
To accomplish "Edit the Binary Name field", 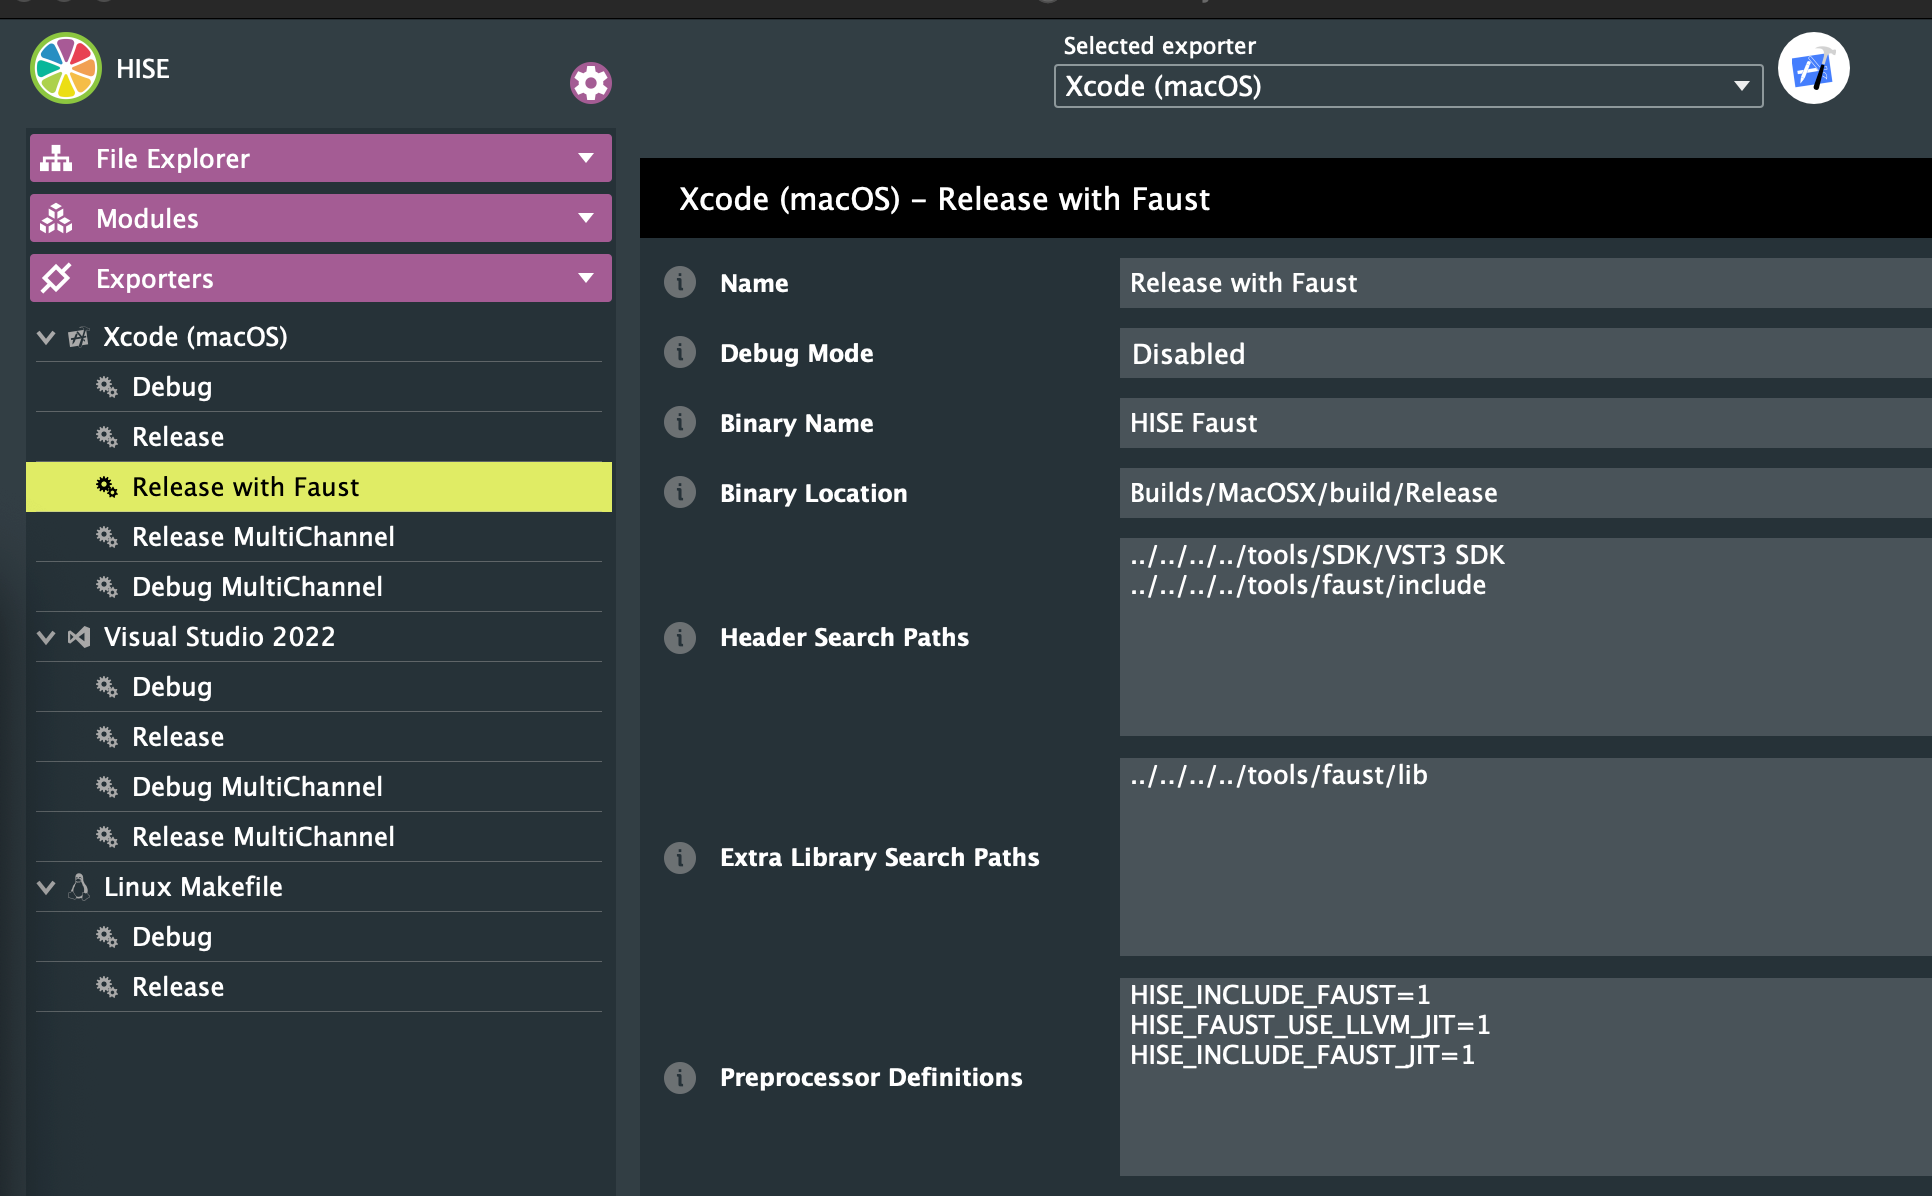I will [x=1526, y=423].
